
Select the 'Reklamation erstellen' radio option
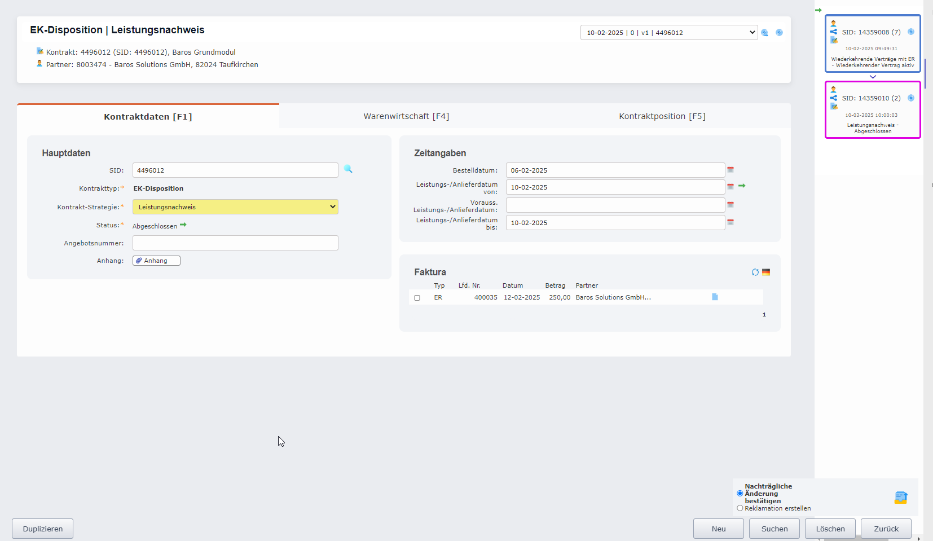click(x=740, y=508)
